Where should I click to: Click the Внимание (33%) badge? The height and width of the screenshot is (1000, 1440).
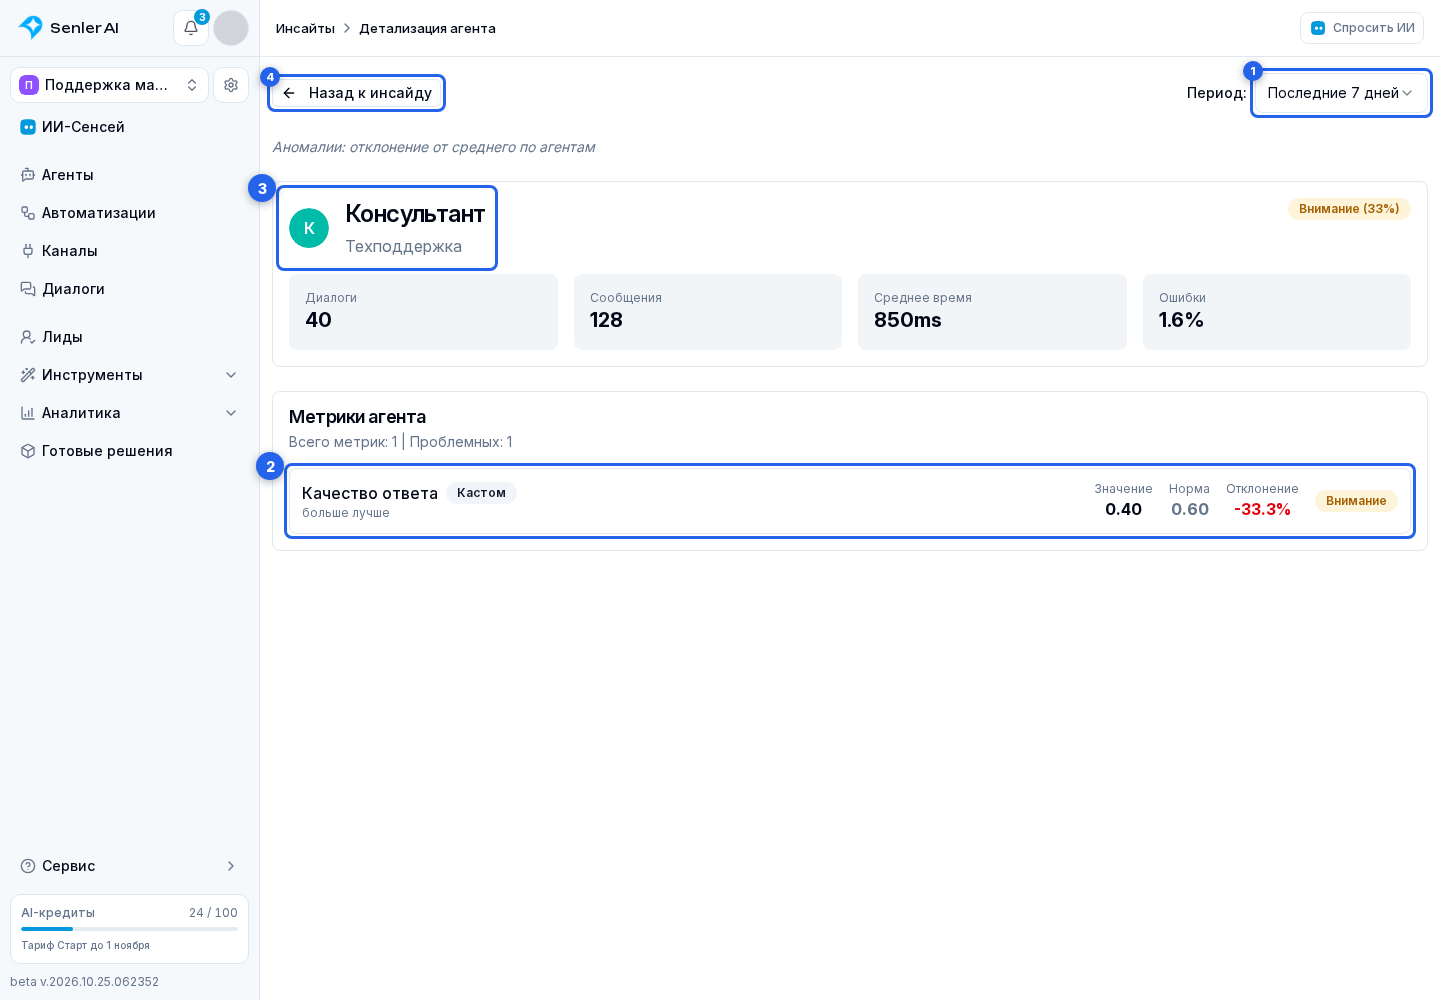1349,209
